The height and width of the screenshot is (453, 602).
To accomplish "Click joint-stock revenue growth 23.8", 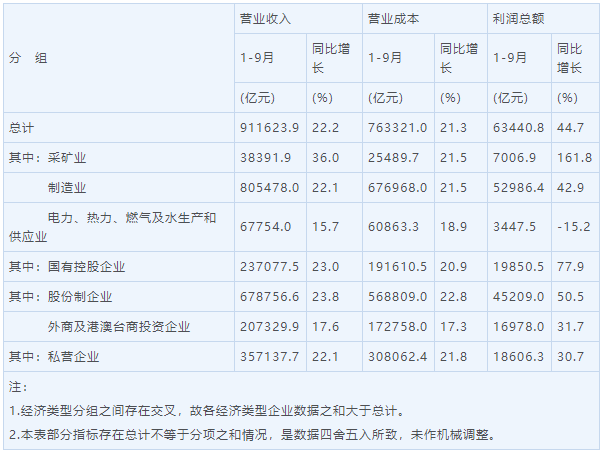I will pyautogui.click(x=326, y=296).
